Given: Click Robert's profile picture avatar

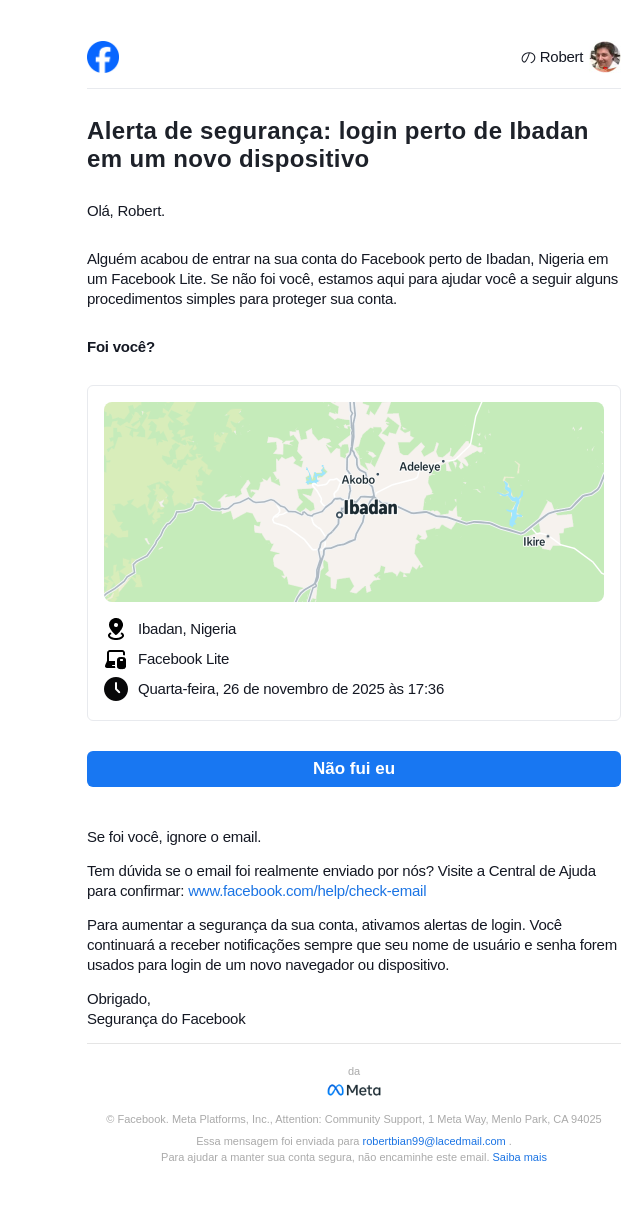Looking at the screenshot, I should (x=604, y=57).
